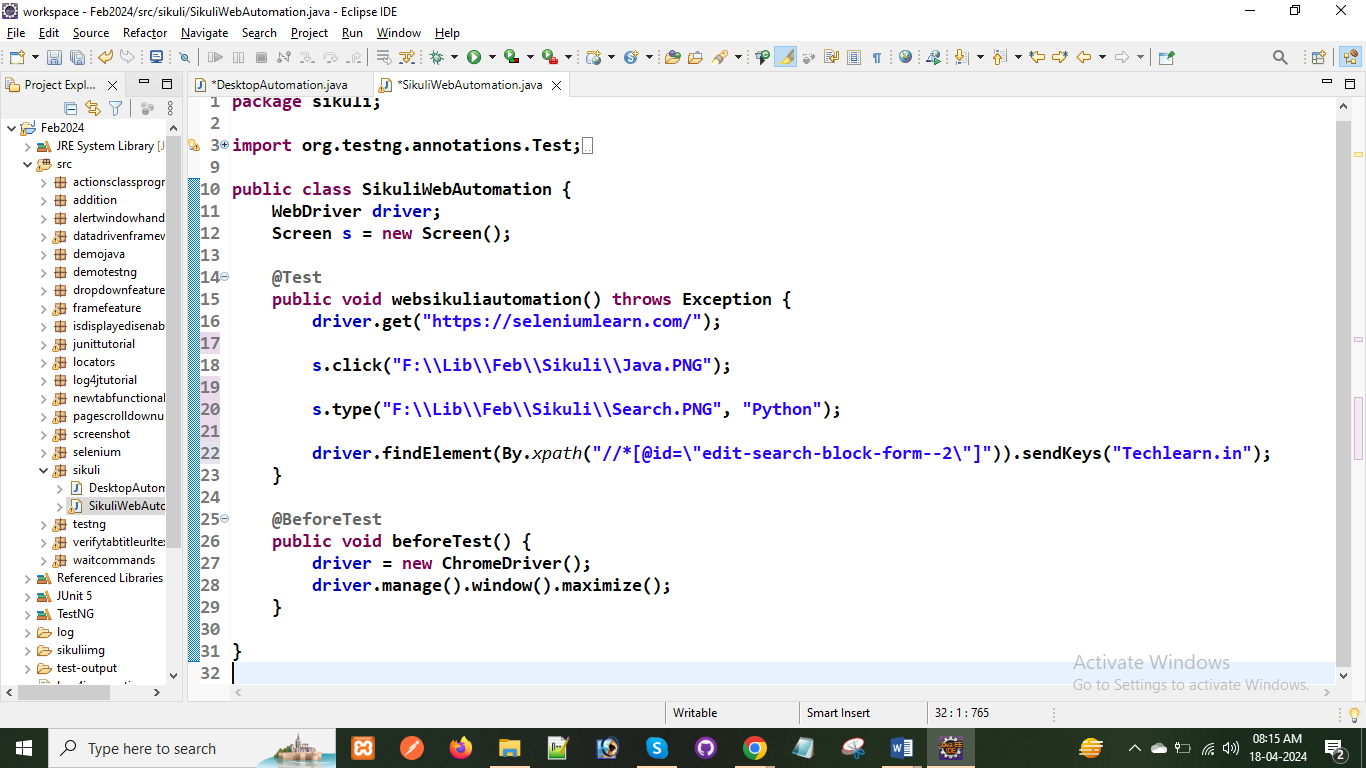Click the Smart Insert status button
Screen dimensions: 1366x768
[x=840, y=712]
